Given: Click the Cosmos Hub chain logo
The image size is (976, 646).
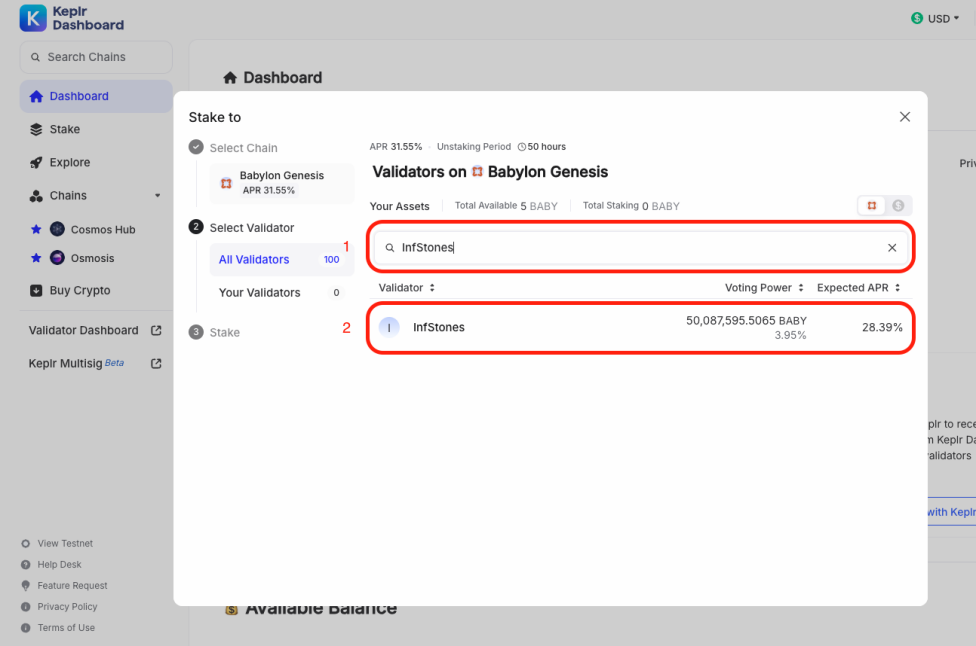Looking at the screenshot, I should [57, 229].
